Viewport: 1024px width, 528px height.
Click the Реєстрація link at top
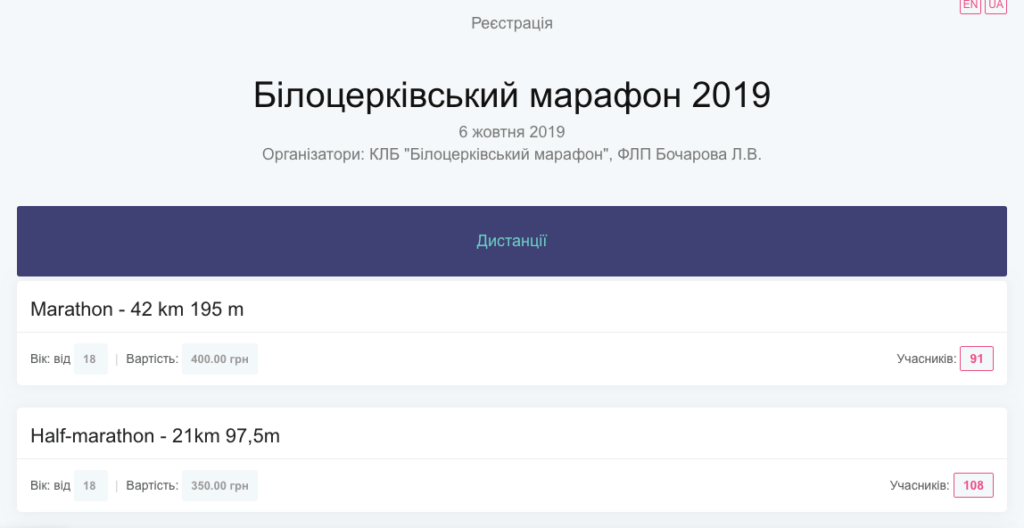(511, 23)
